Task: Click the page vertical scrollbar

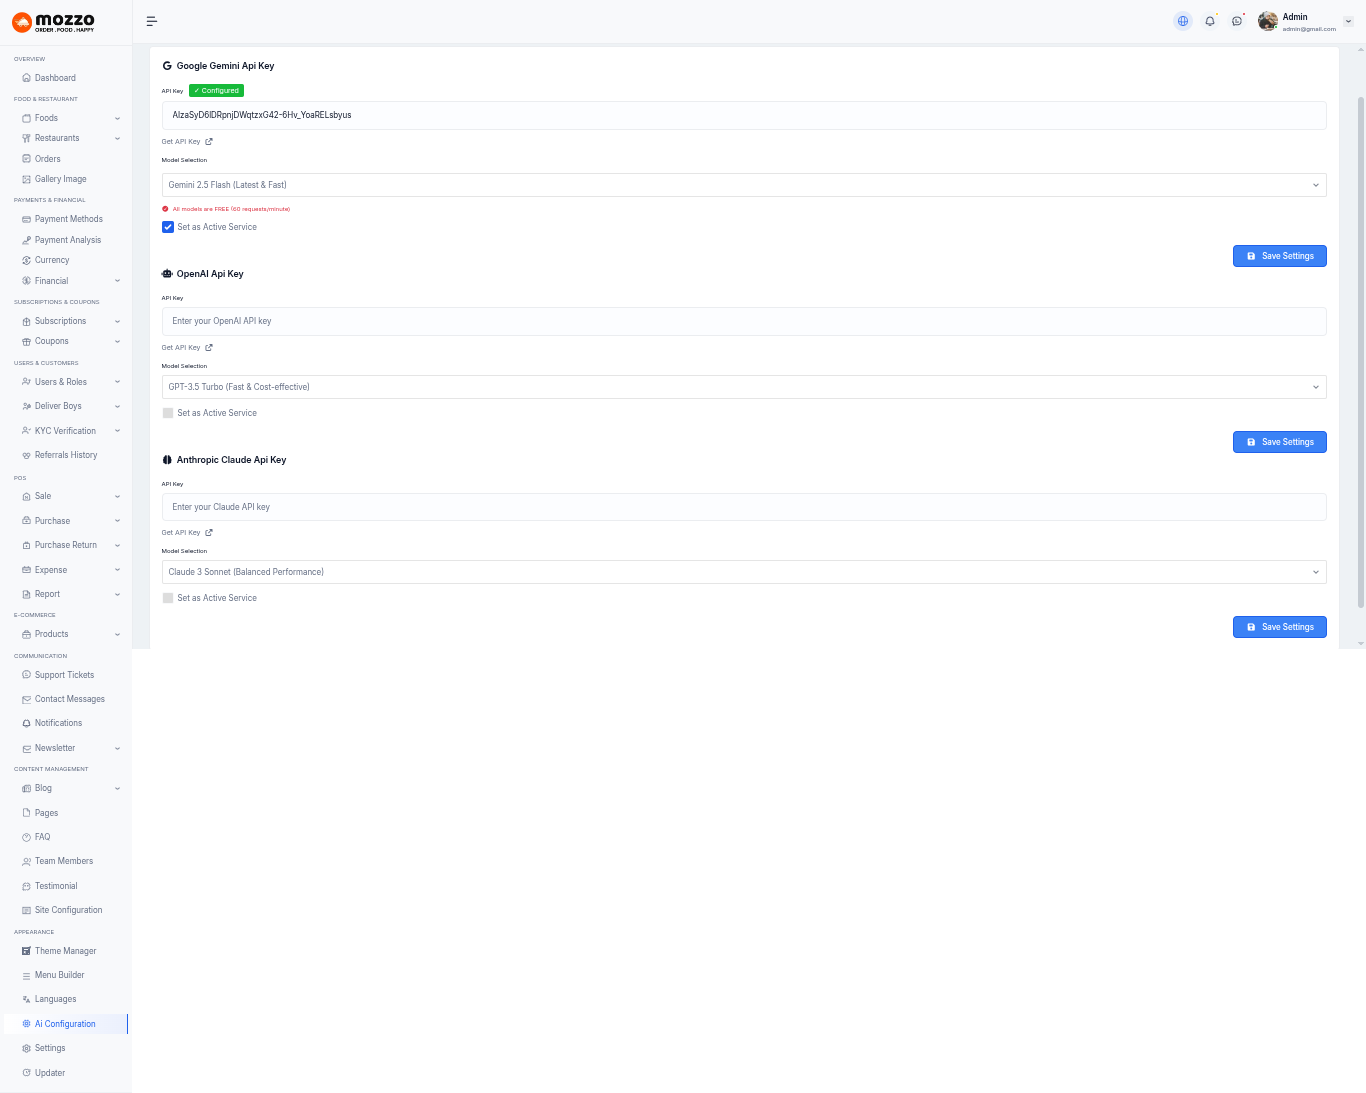Action: click(x=1361, y=350)
